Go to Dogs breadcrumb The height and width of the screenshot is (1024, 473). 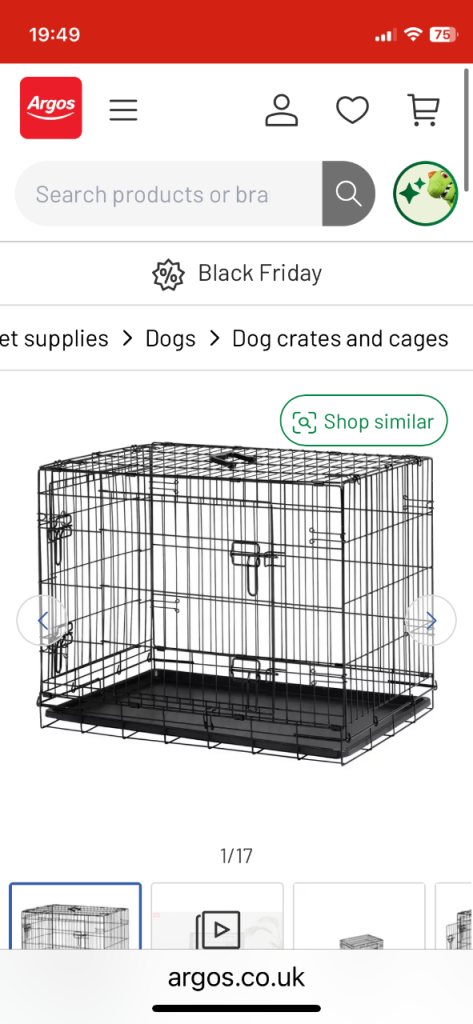pyautogui.click(x=171, y=338)
